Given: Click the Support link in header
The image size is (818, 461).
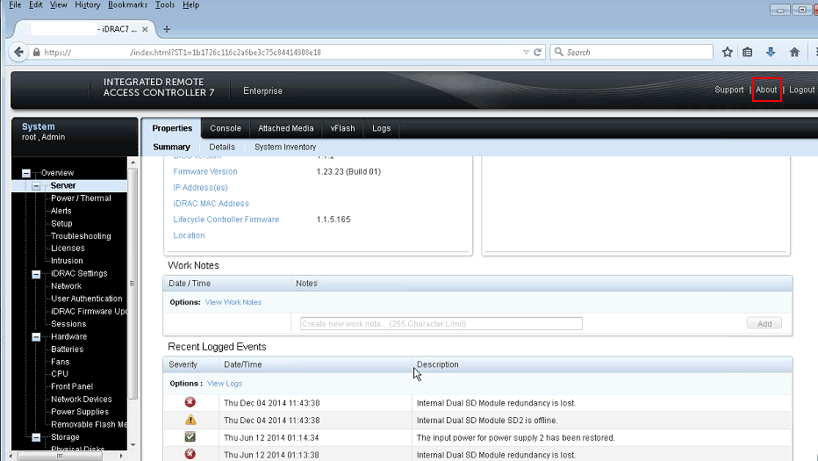Looking at the screenshot, I should click(x=729, y=90).
